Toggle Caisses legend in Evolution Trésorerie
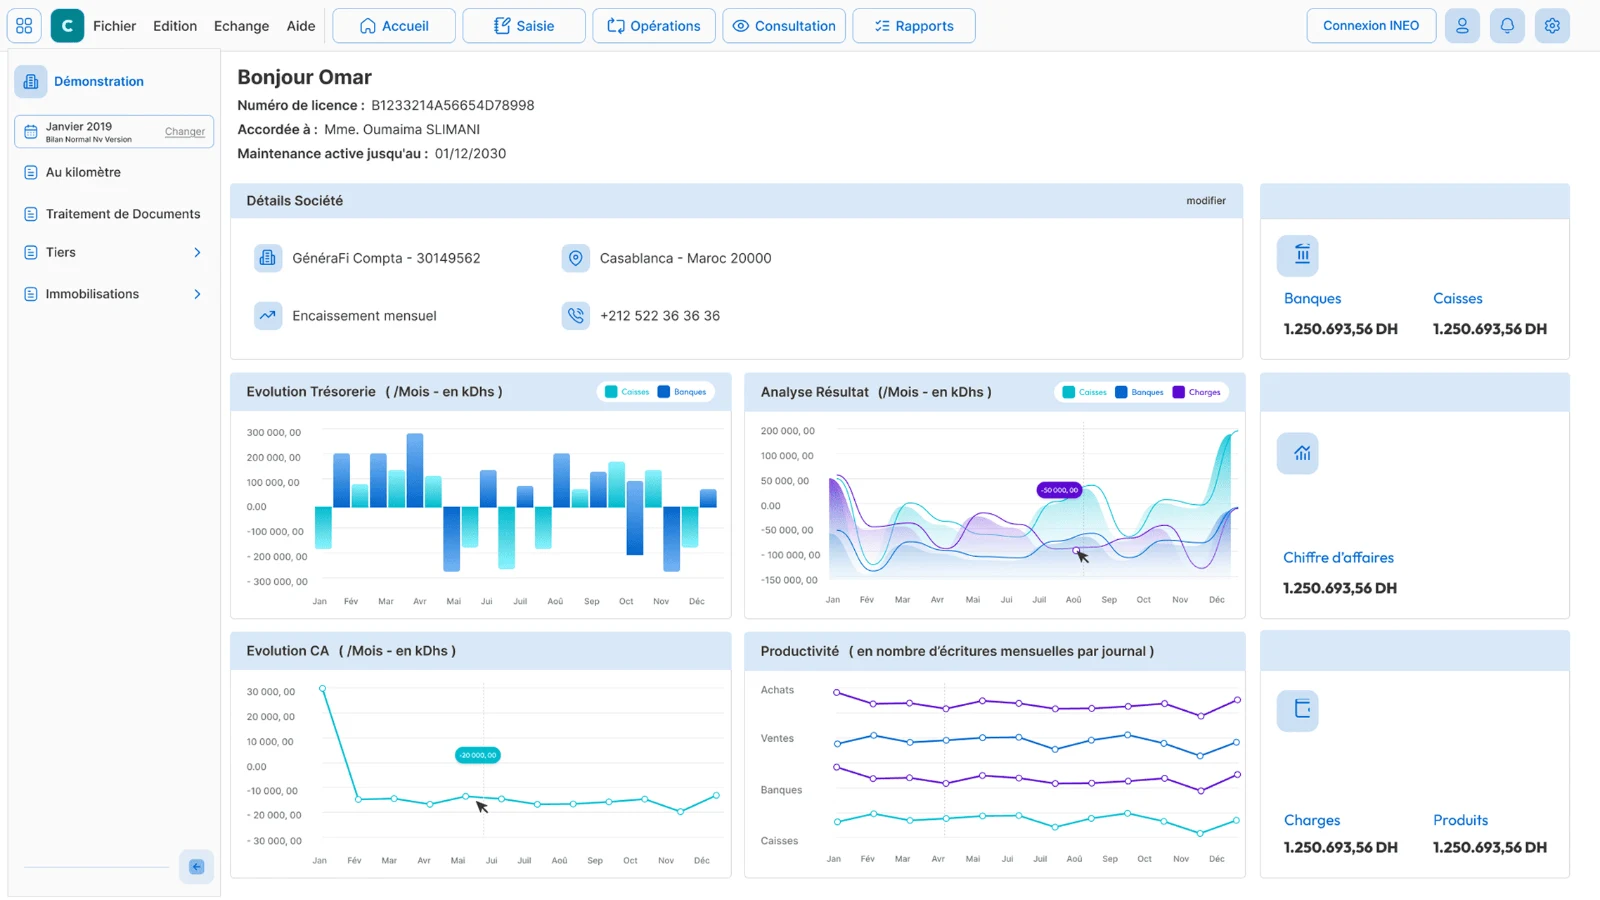Screen dimensions: 1600x900 627,392
